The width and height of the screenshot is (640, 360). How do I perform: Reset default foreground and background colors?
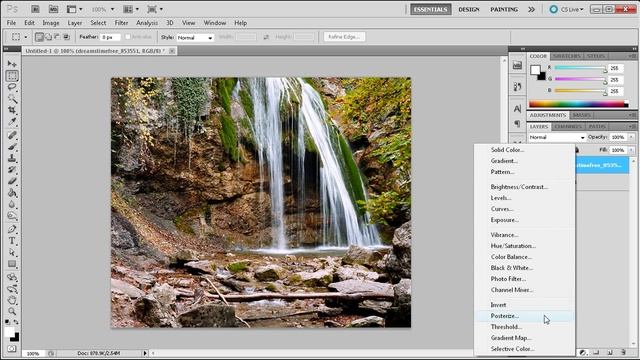8,322
